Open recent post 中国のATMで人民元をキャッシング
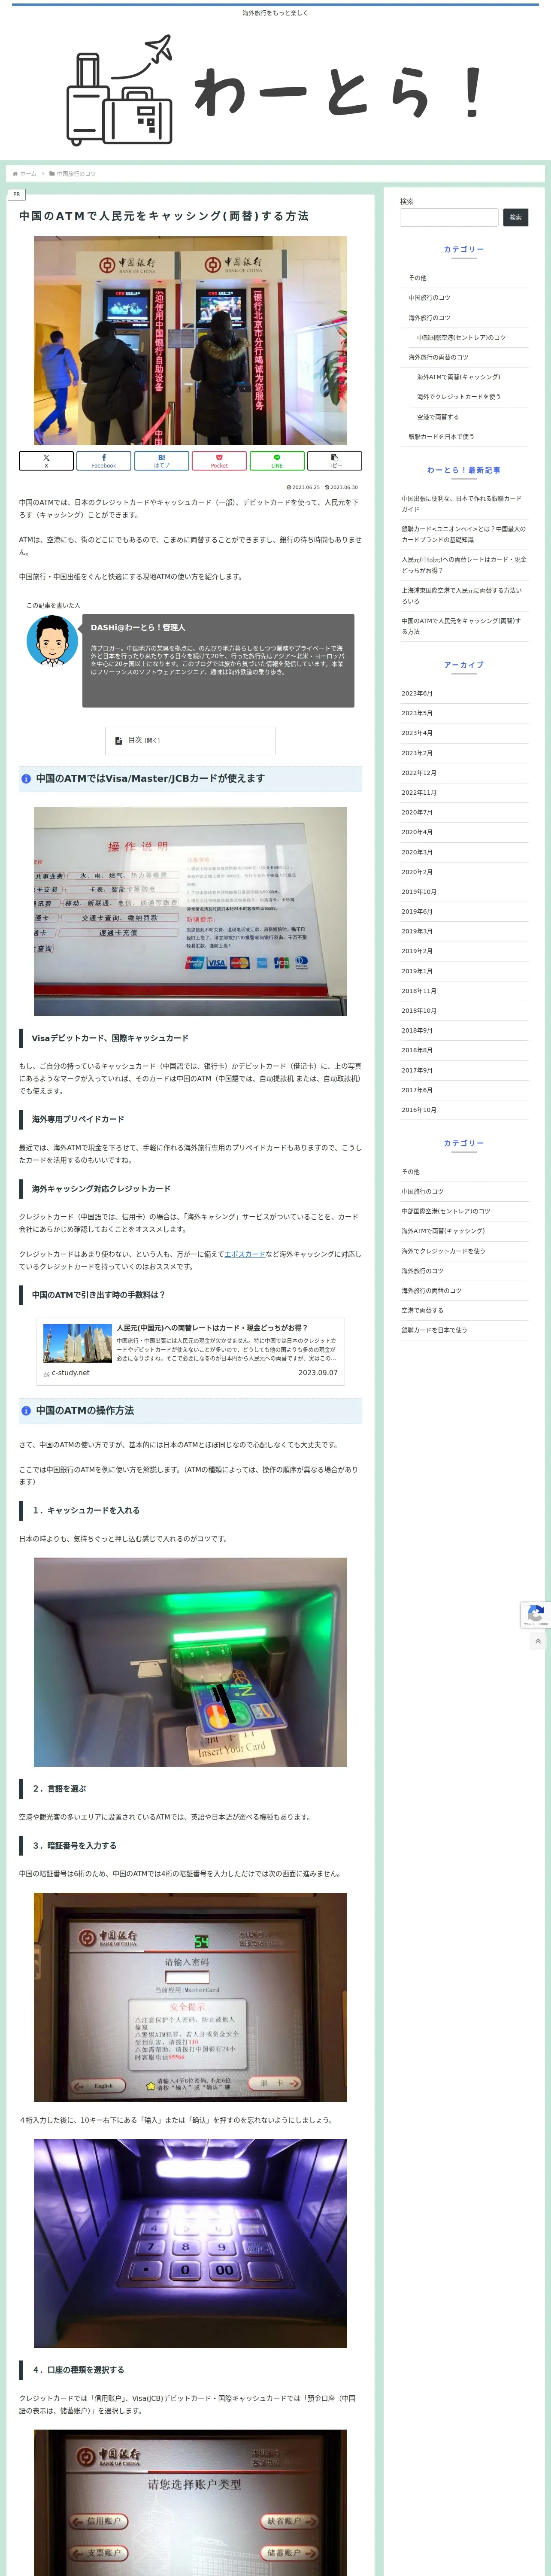This screenshot has width=551, height=2576. [464, 626]
